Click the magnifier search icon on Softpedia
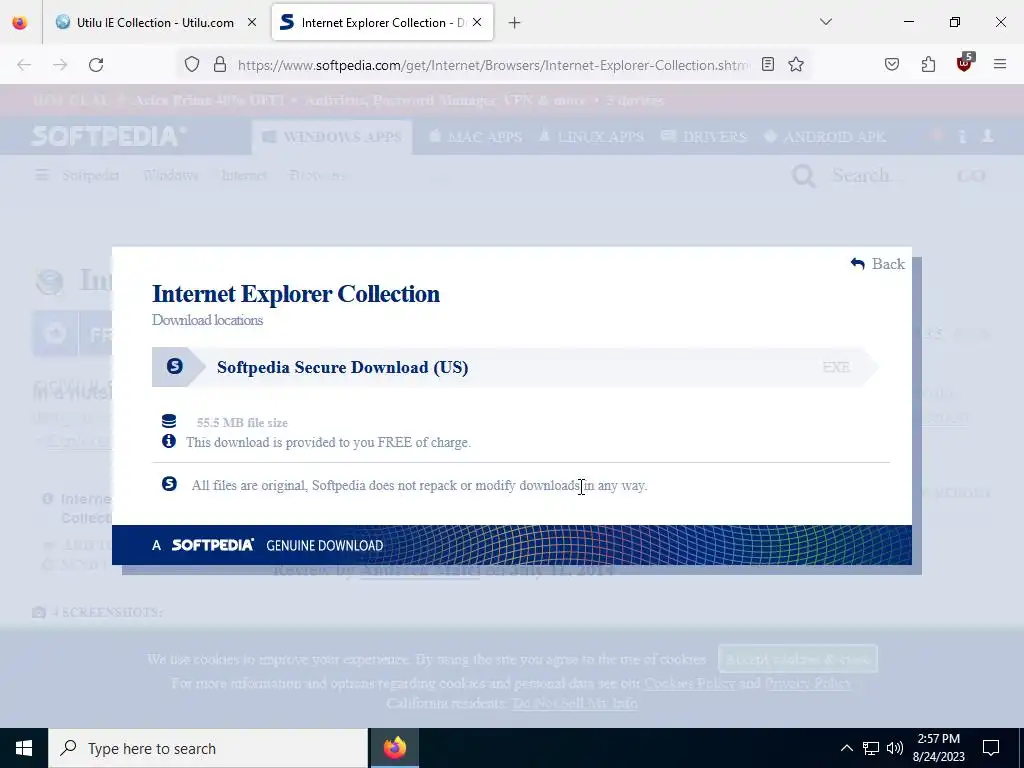 coord(803,176)
